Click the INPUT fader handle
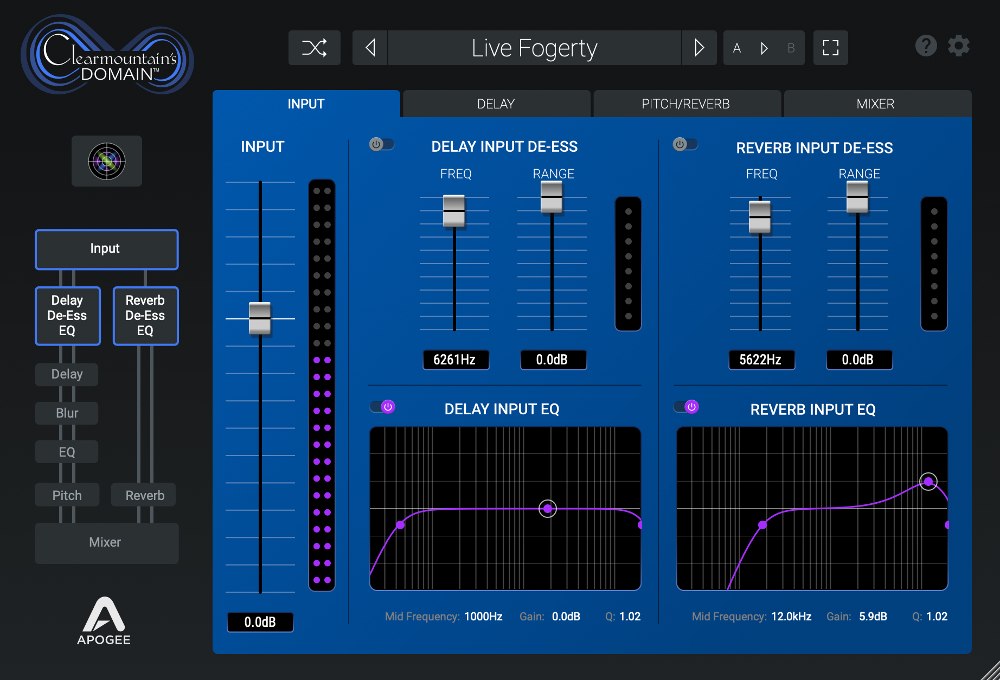The width and height of the screenshot is (1000, 680). click(260, 318)
